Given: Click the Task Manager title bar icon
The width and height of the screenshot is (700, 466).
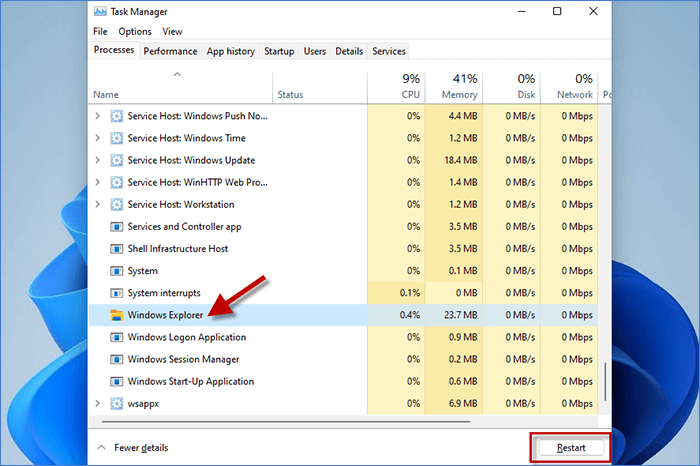Looking at the screenshot, I should [100, 12].
